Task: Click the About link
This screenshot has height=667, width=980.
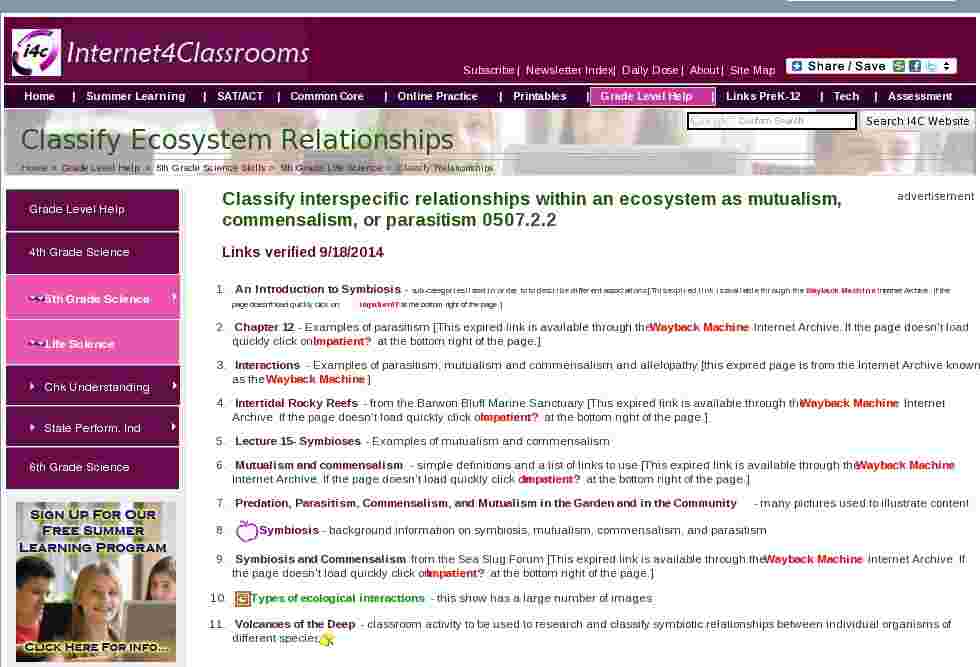Action: tap(704, 70)
